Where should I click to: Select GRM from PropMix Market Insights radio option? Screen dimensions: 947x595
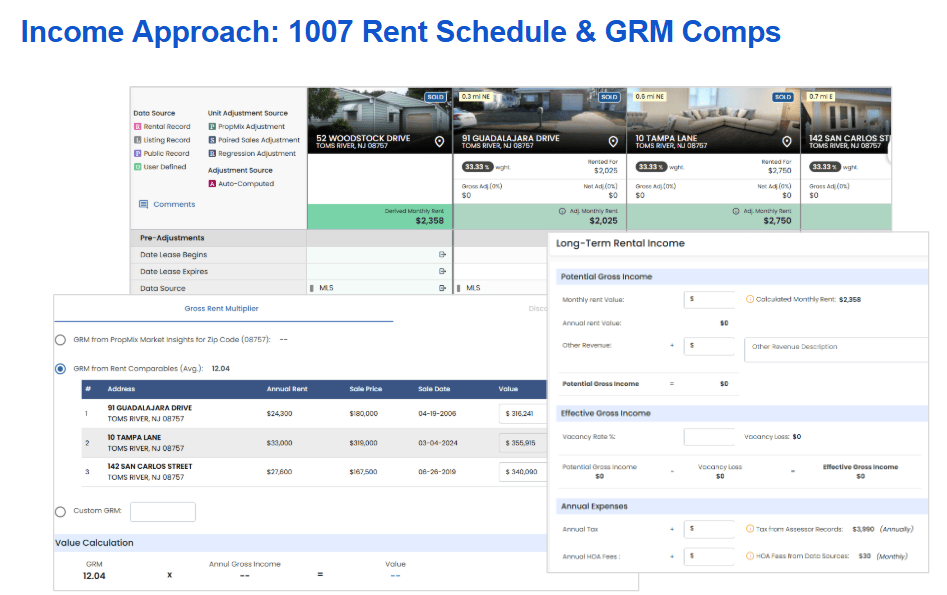coord(61,340)
